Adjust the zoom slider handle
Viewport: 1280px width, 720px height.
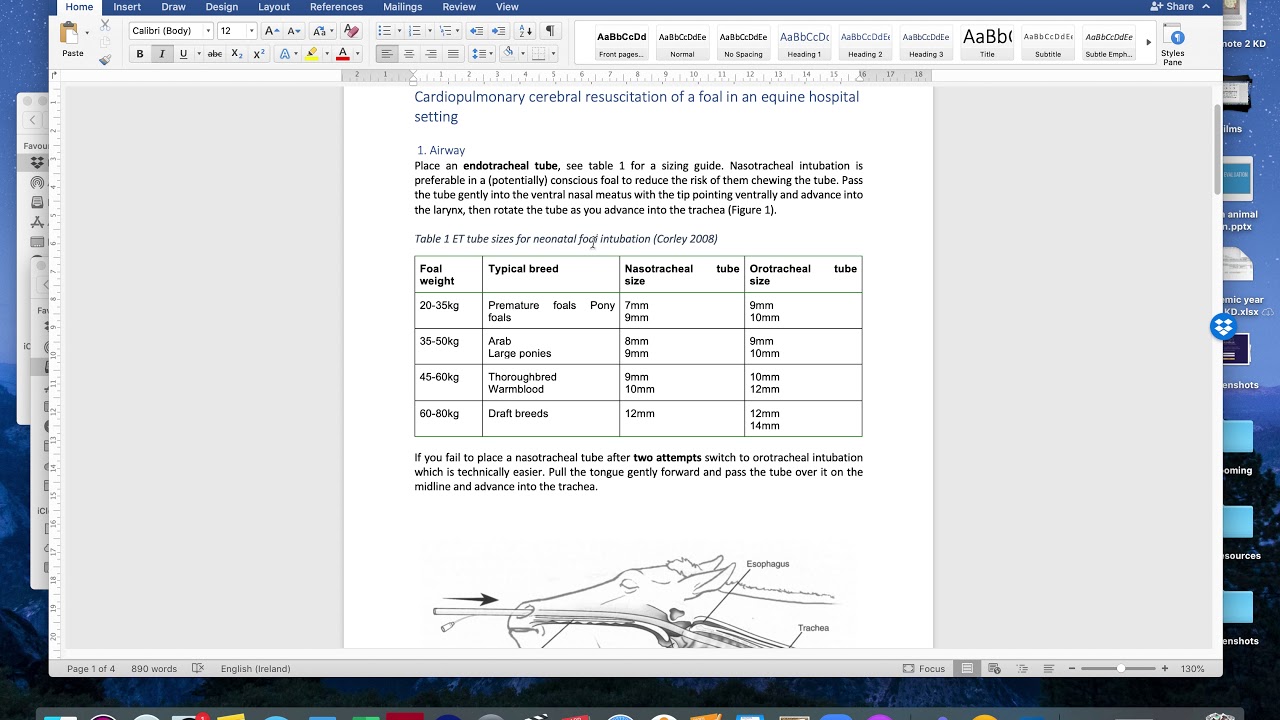[x=1121, y=668]
